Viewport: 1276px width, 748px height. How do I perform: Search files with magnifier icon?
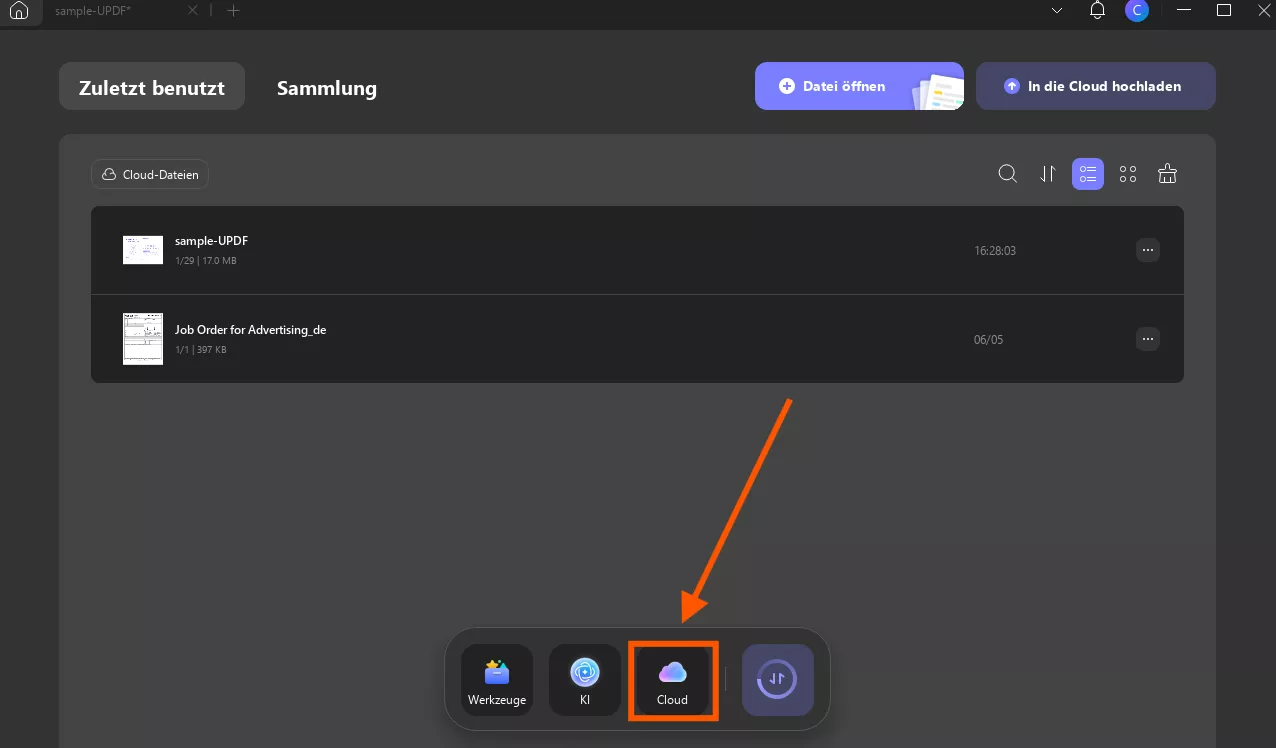tap(1008, 174)
